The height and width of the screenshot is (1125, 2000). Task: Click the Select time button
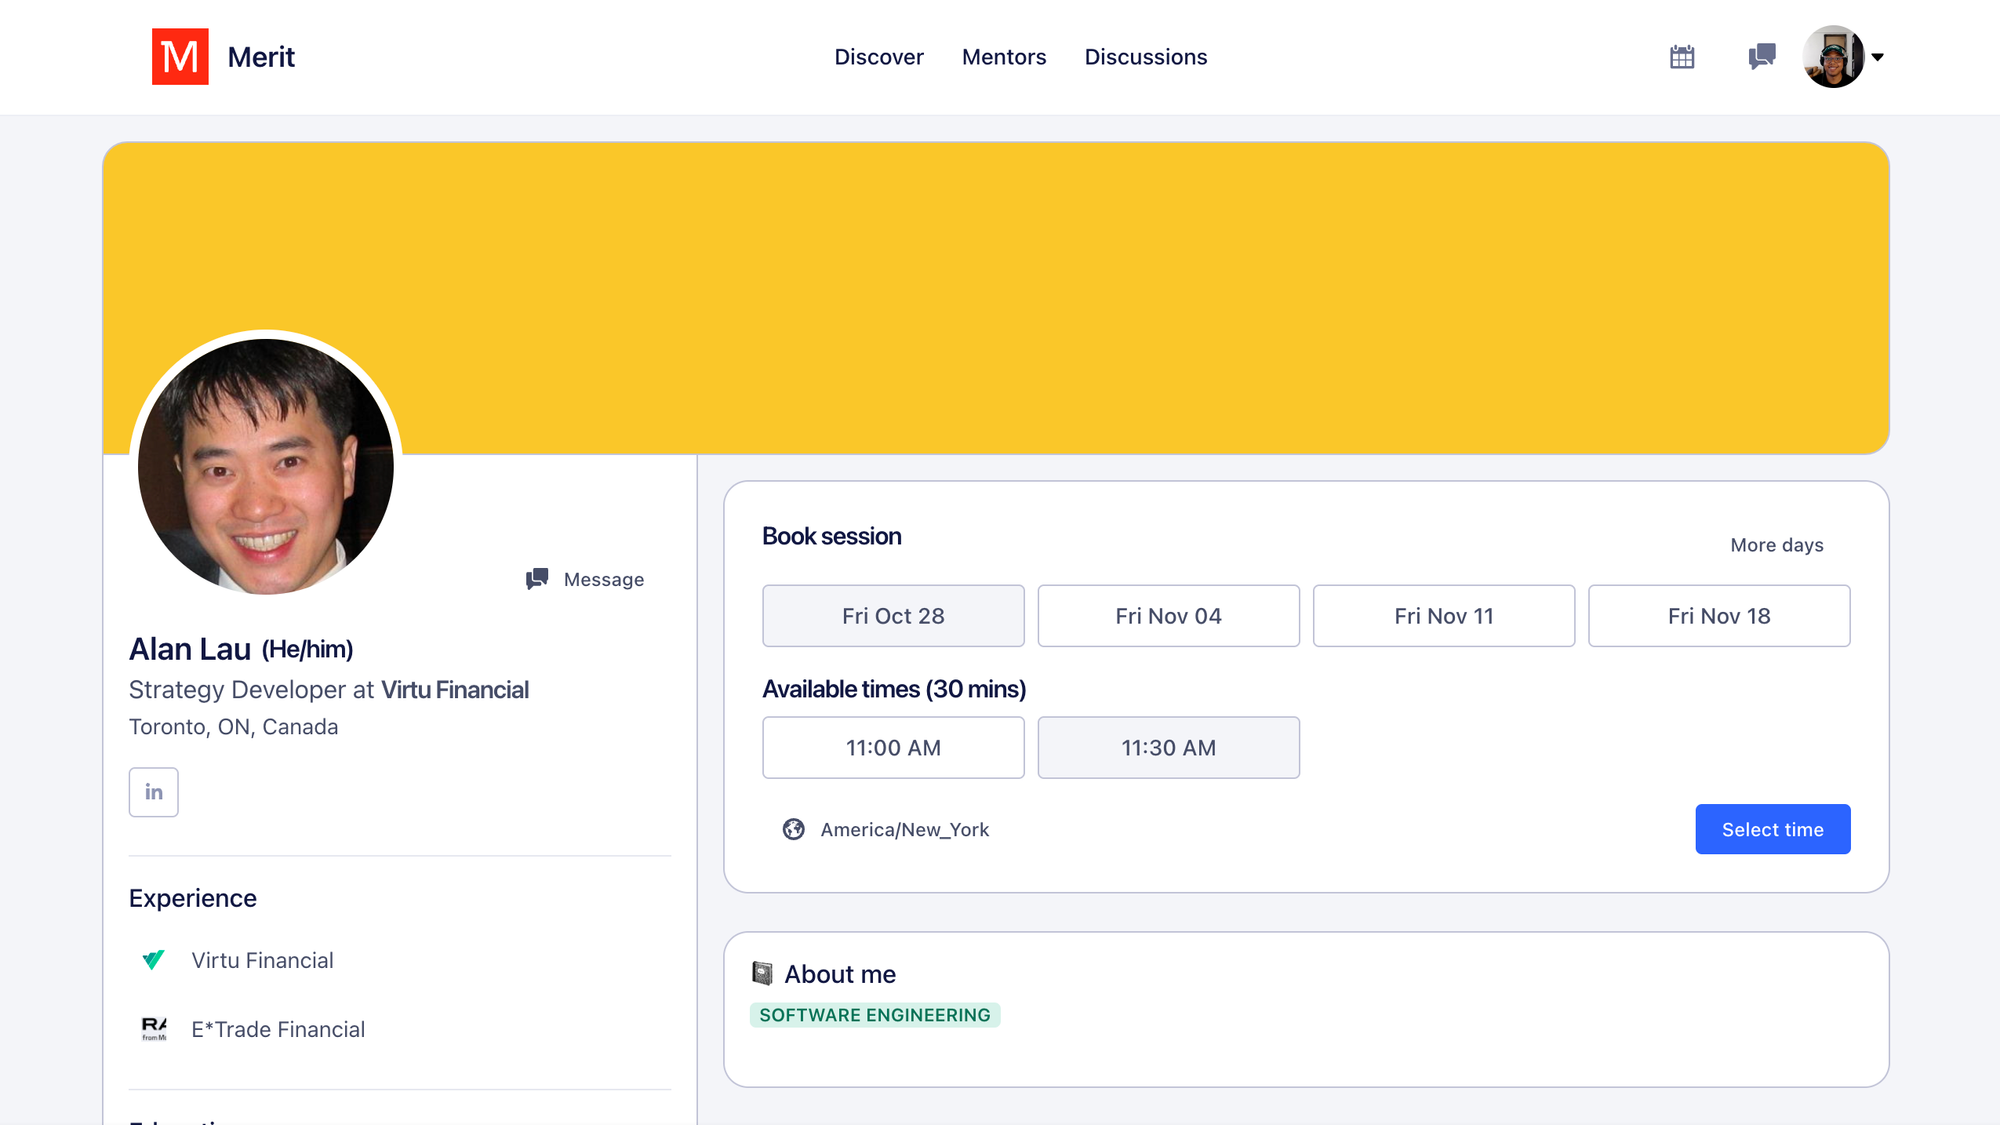click(1772, 829)
